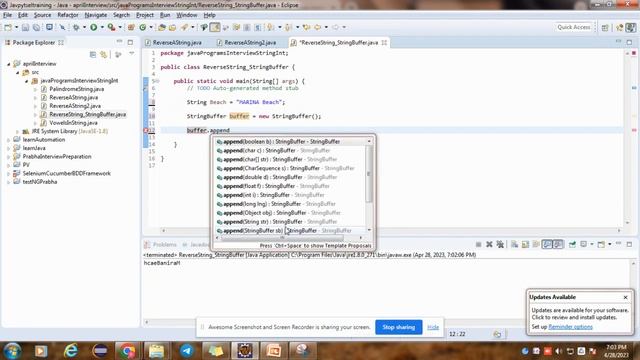Expand SeleniumCucumberBDDFramework project
Viewport: 640px width, 360px height.
click(x=9, y=173)
